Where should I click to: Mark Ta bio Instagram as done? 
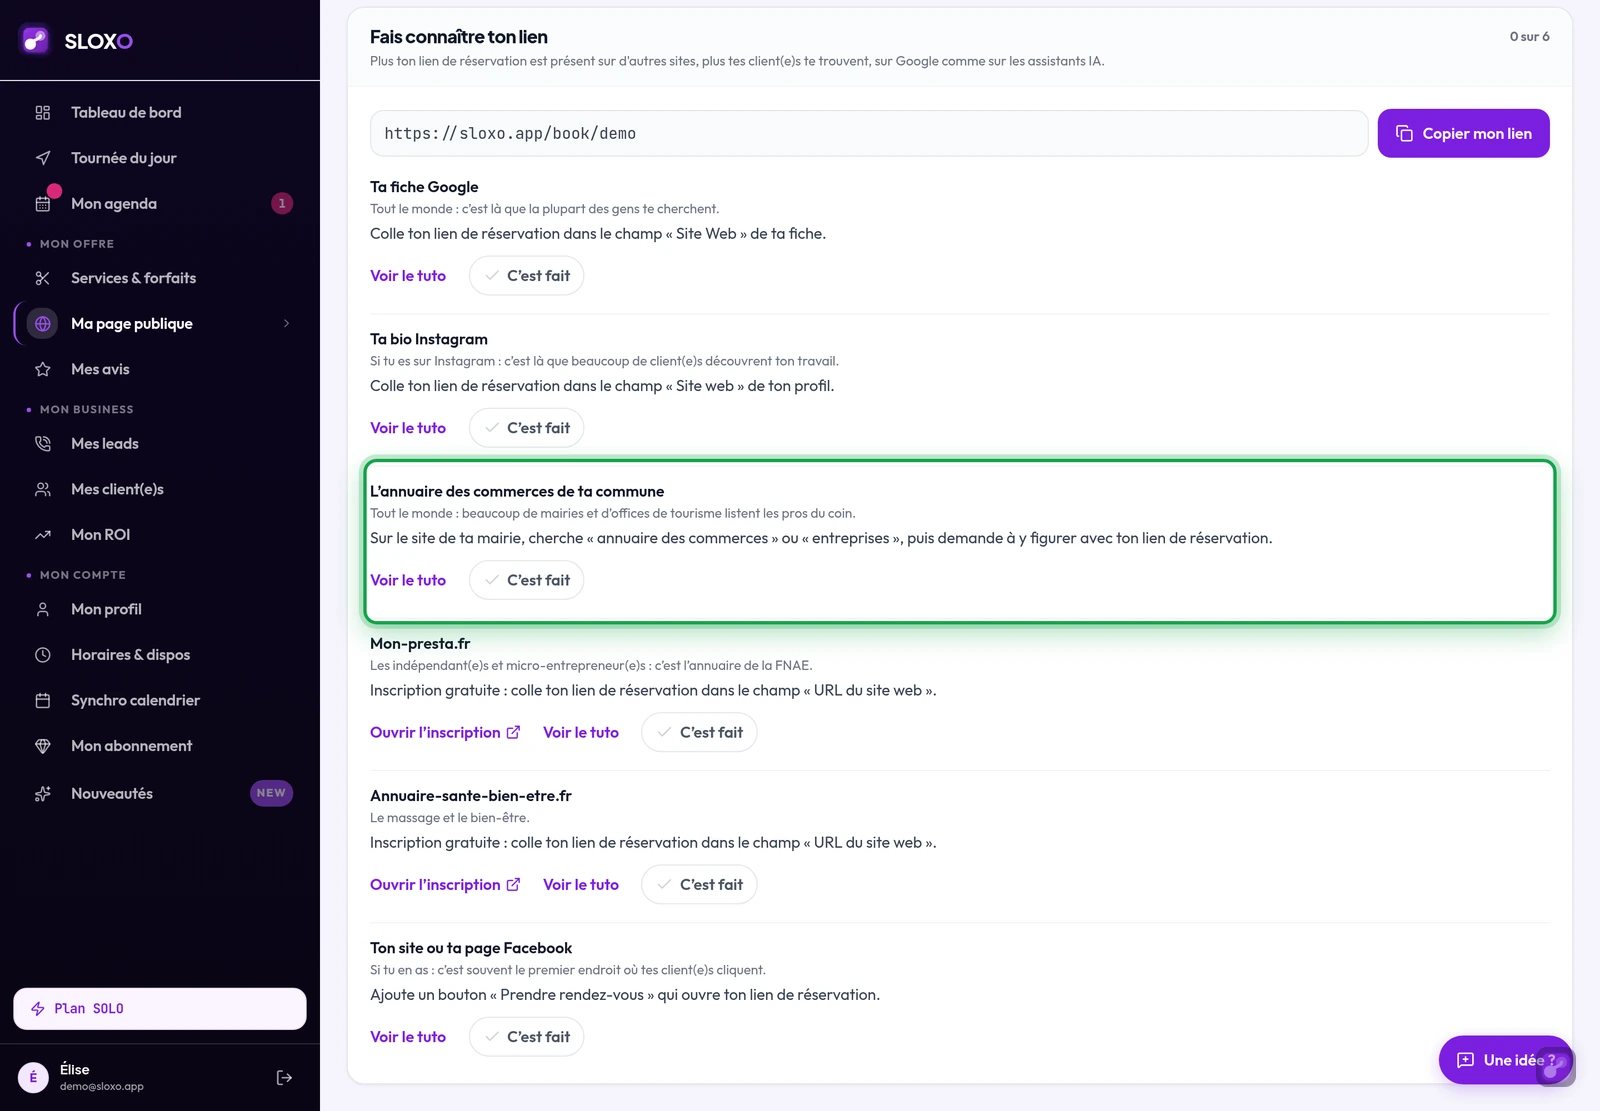526,428
